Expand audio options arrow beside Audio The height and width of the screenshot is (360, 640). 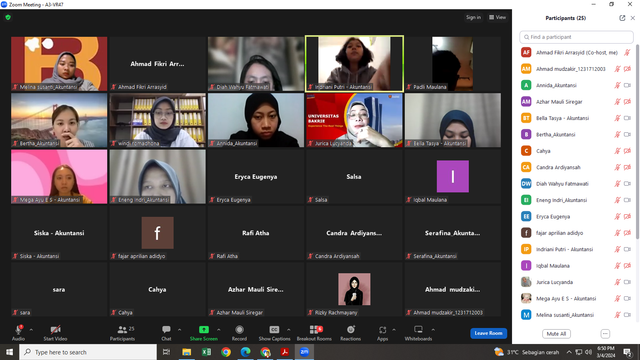point(31,330)
